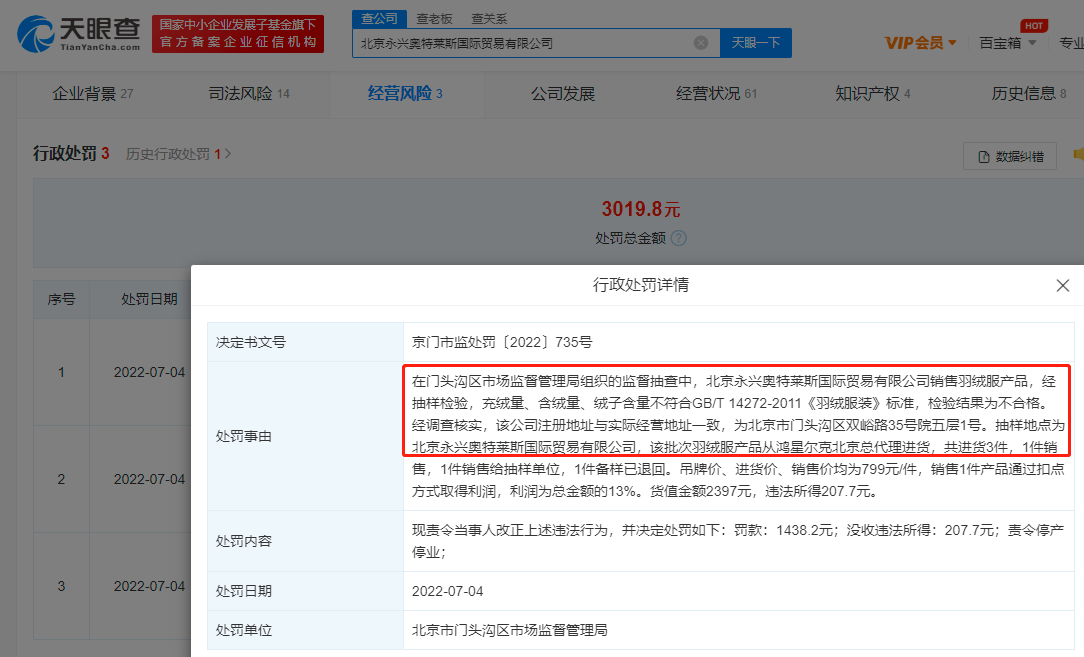Open the 司法风险 tab
This screenshot has height=657, width=1084.
pyautogui.click(x=248, y=94)
